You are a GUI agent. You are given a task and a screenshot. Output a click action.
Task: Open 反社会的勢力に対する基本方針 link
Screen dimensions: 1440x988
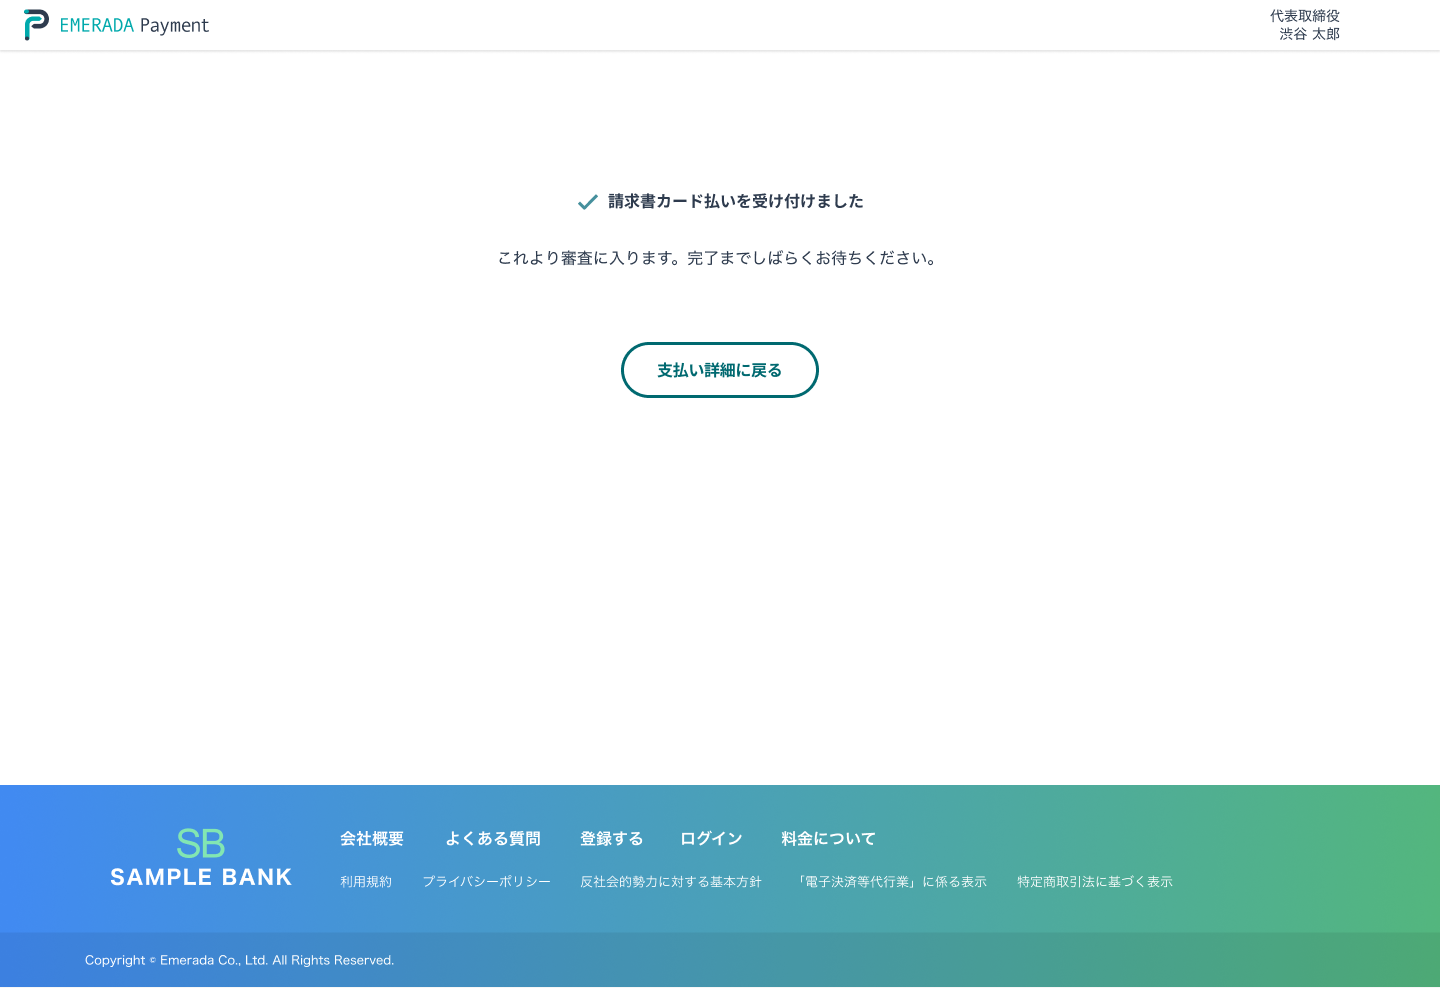coord(671,882)
